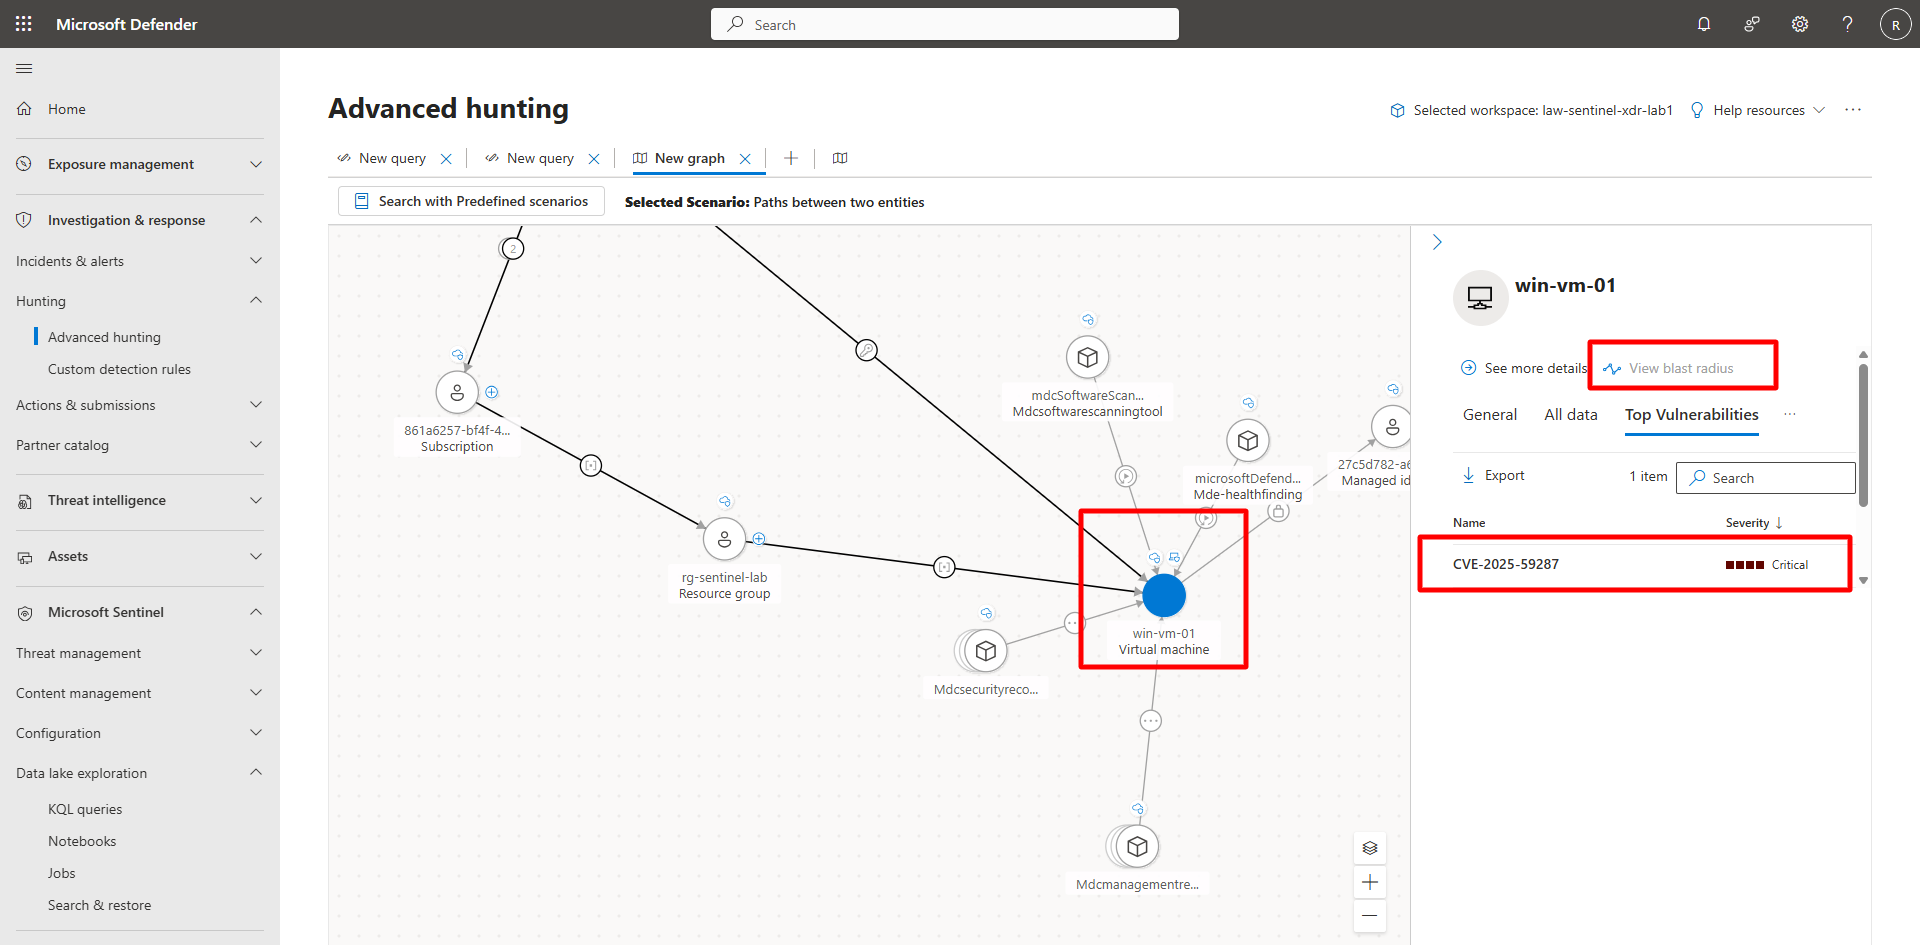Open the app launcher waffle icon
This screenshot has height=945, width=1920.
[x=24, y=24]
